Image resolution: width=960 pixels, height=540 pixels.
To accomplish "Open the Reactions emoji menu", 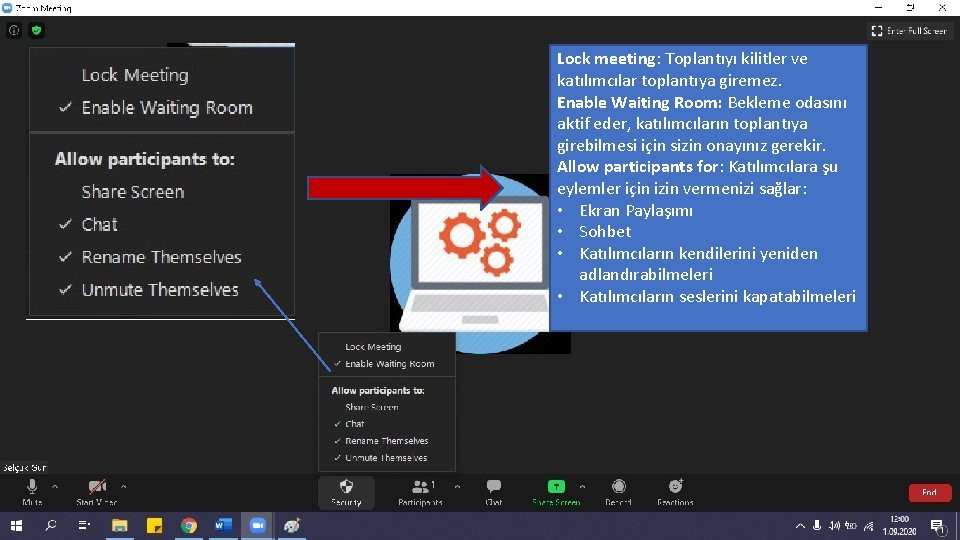I will (x=675, y=492).
